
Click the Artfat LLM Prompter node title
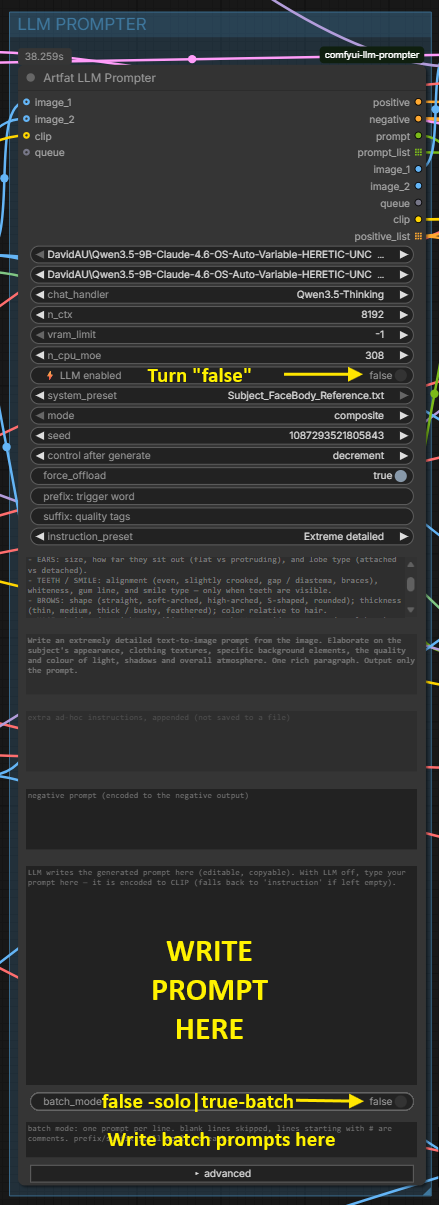click(99, 78)
